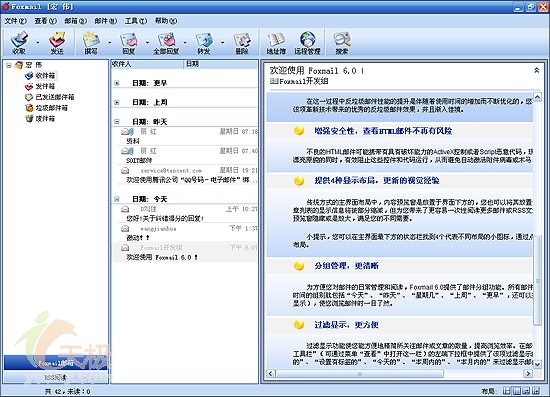This screenshot has height=397, width=550.
Task: Switch to the RSS阅读 panel button
Action: click(x=56, y=377)
